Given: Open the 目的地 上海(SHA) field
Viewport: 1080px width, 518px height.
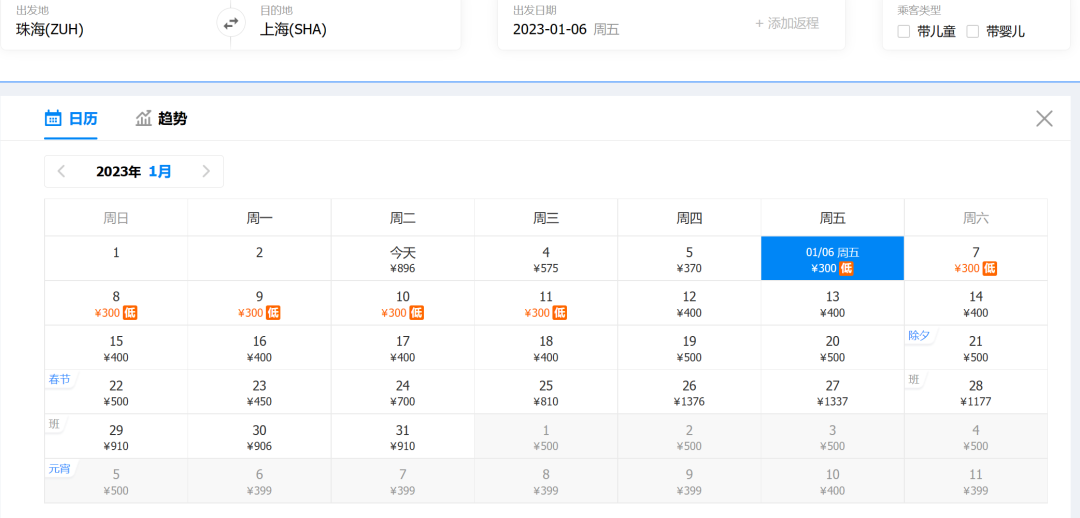Looking at the screenshot, I should tap(346, 23).
